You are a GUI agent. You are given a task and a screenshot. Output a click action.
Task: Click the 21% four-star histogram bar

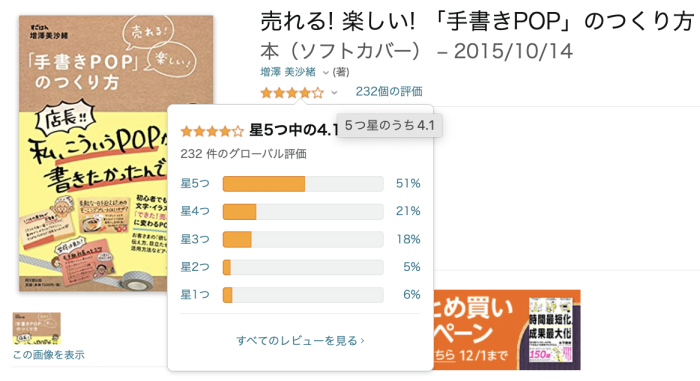[303, 212]
